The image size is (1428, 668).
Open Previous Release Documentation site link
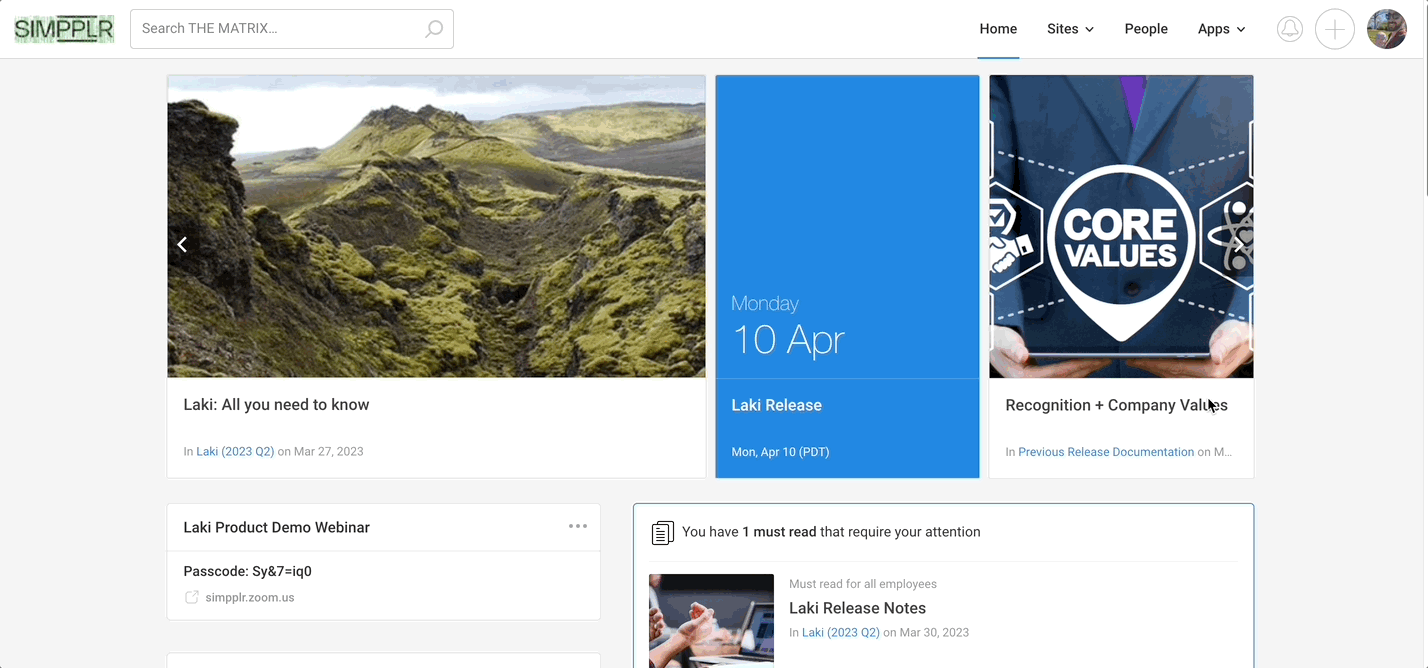1106,452
